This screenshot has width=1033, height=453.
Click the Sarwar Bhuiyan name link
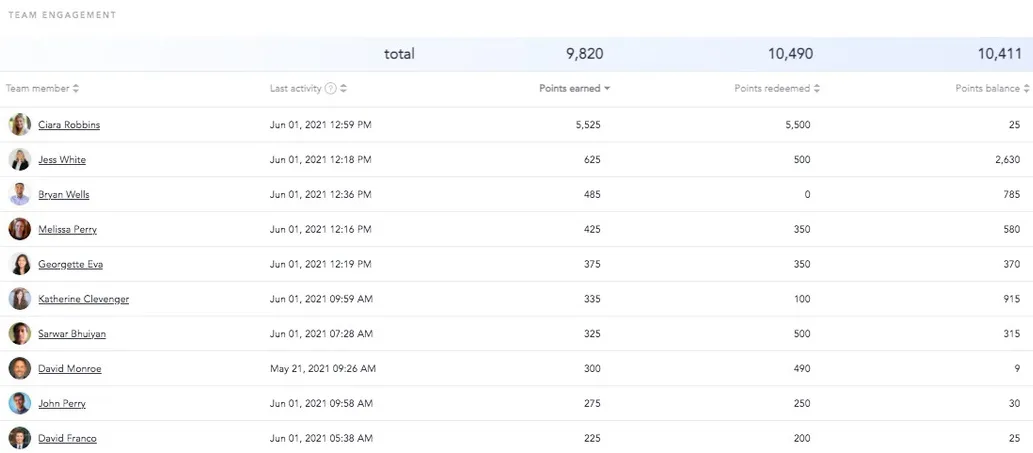coord(72,334)
